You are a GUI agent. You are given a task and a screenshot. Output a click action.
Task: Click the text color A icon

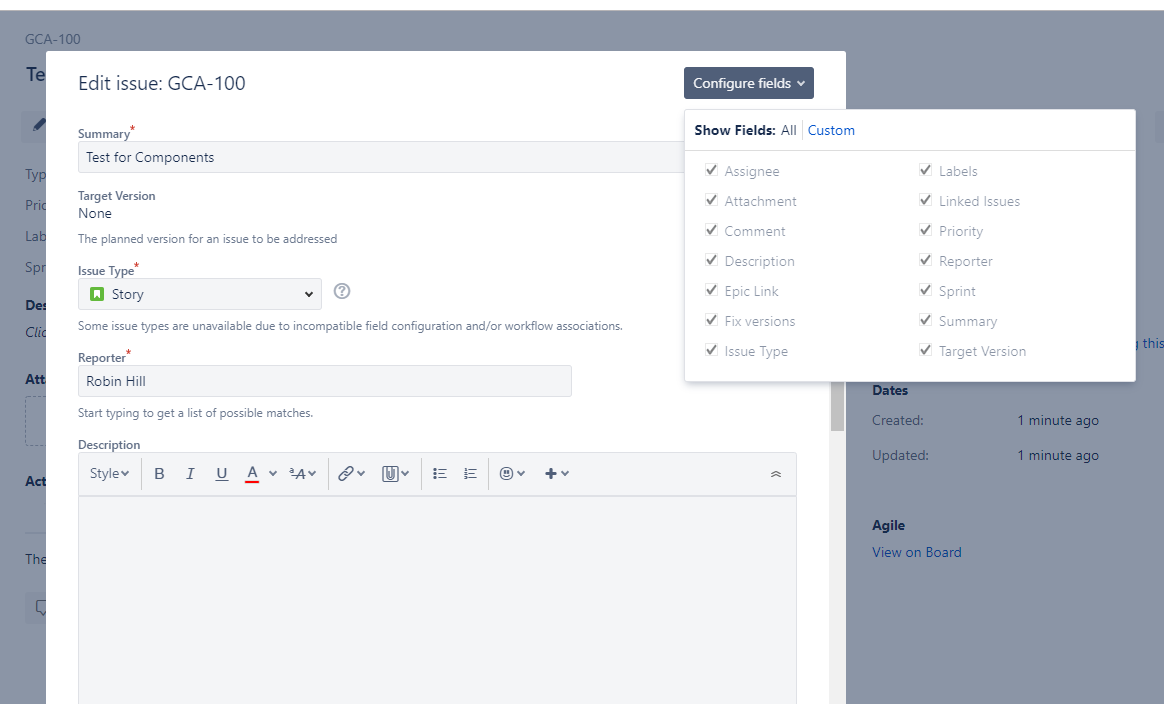coord(252,474)
